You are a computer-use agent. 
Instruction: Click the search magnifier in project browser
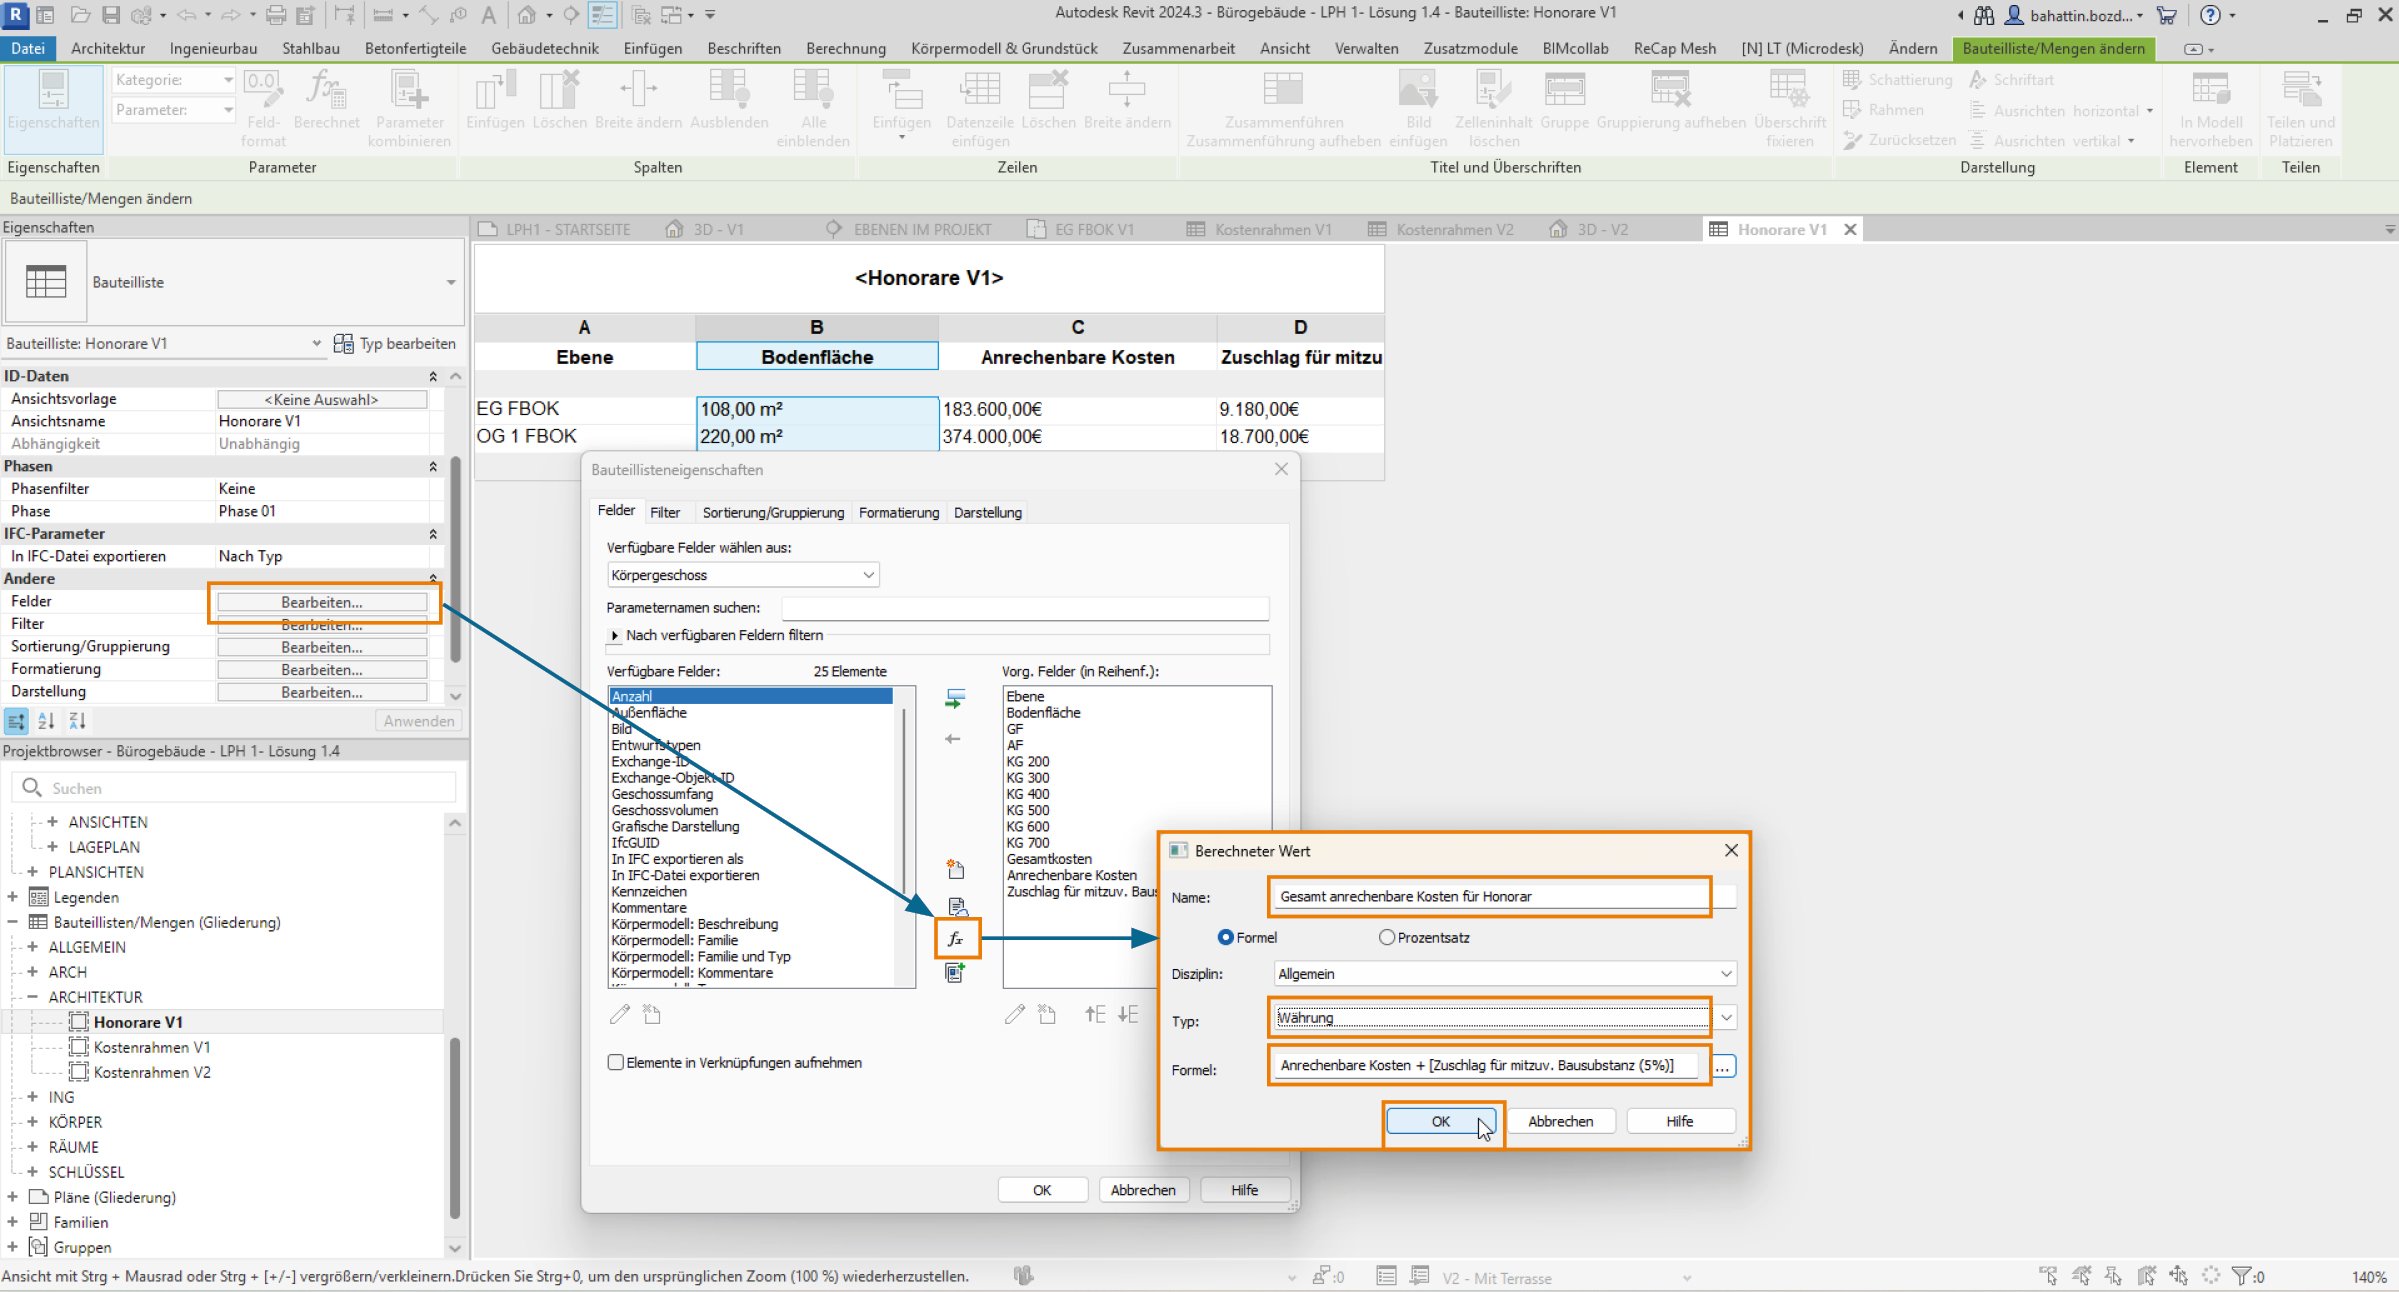(31, 788)
